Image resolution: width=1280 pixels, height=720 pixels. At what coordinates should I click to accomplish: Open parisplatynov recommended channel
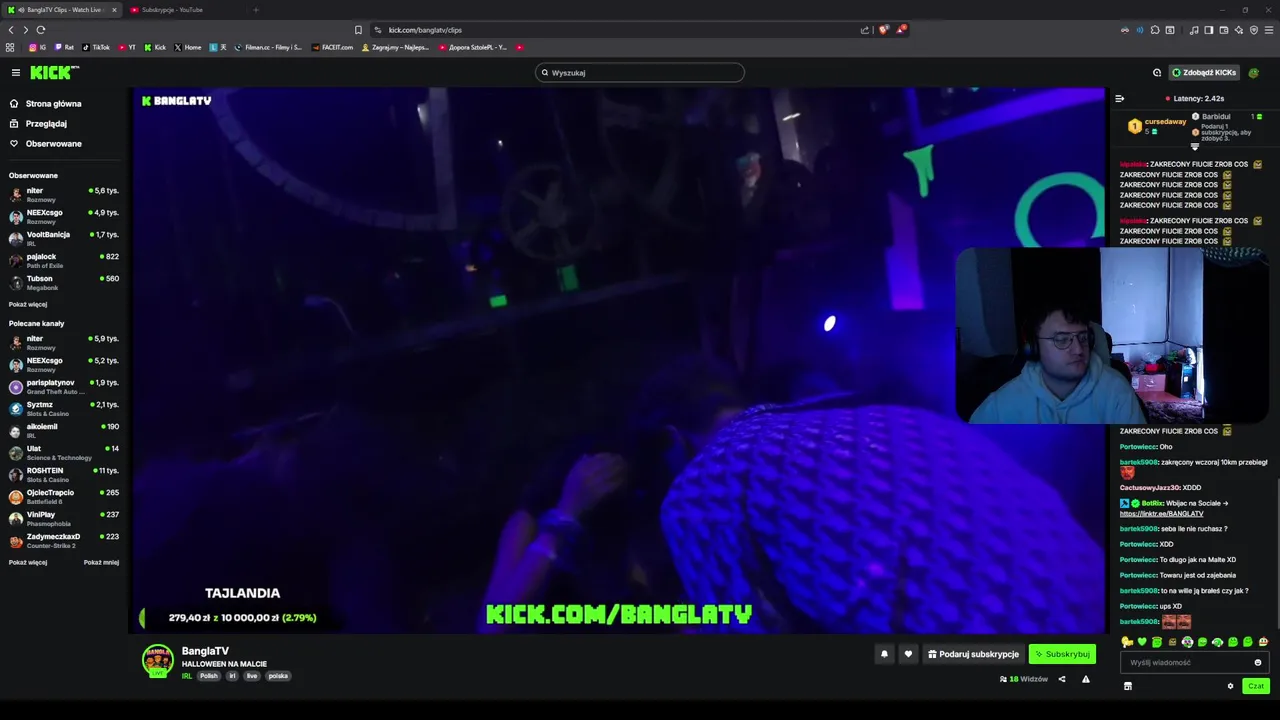(64, 386)
